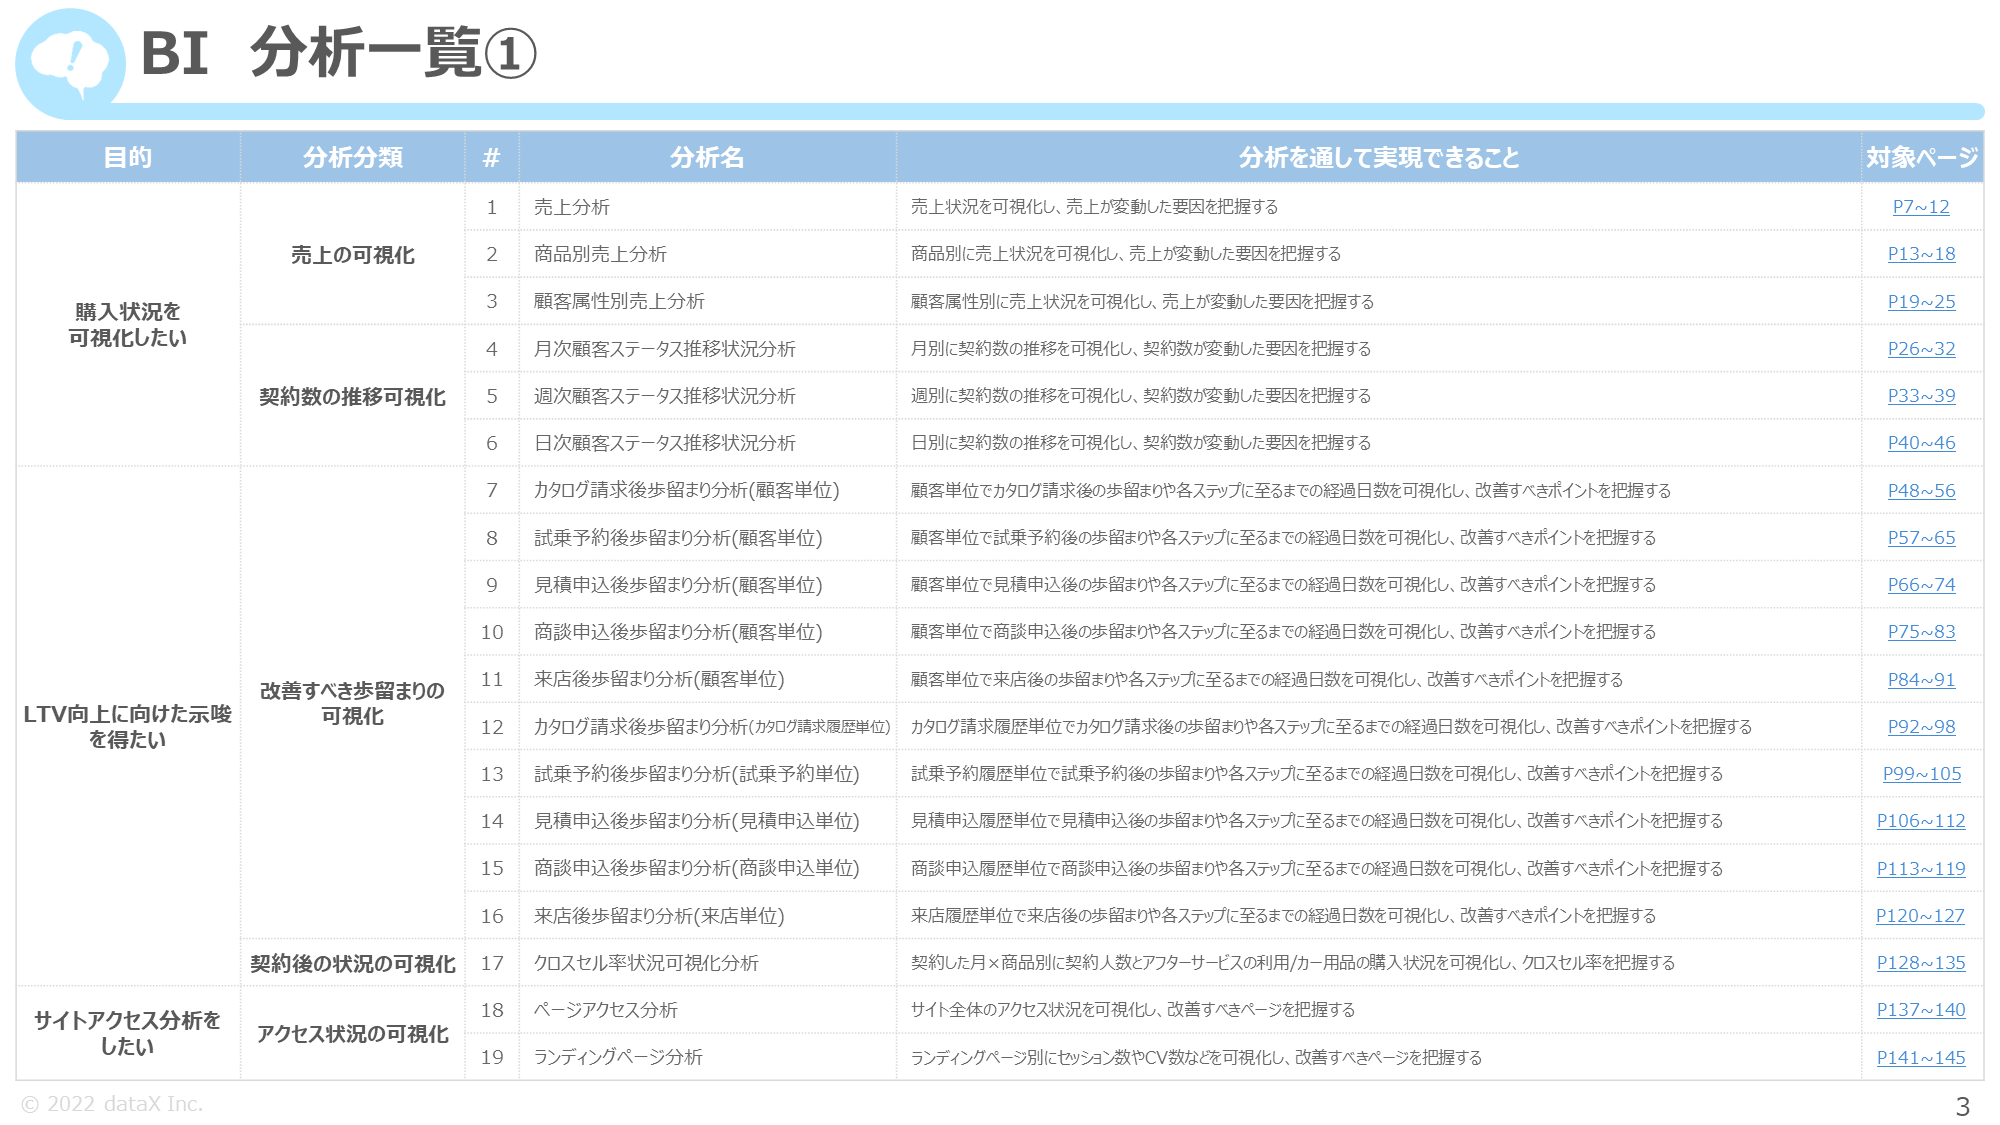
Task: Click the 顧客属性別売上分析 analysis name
Action: (619, 302)
